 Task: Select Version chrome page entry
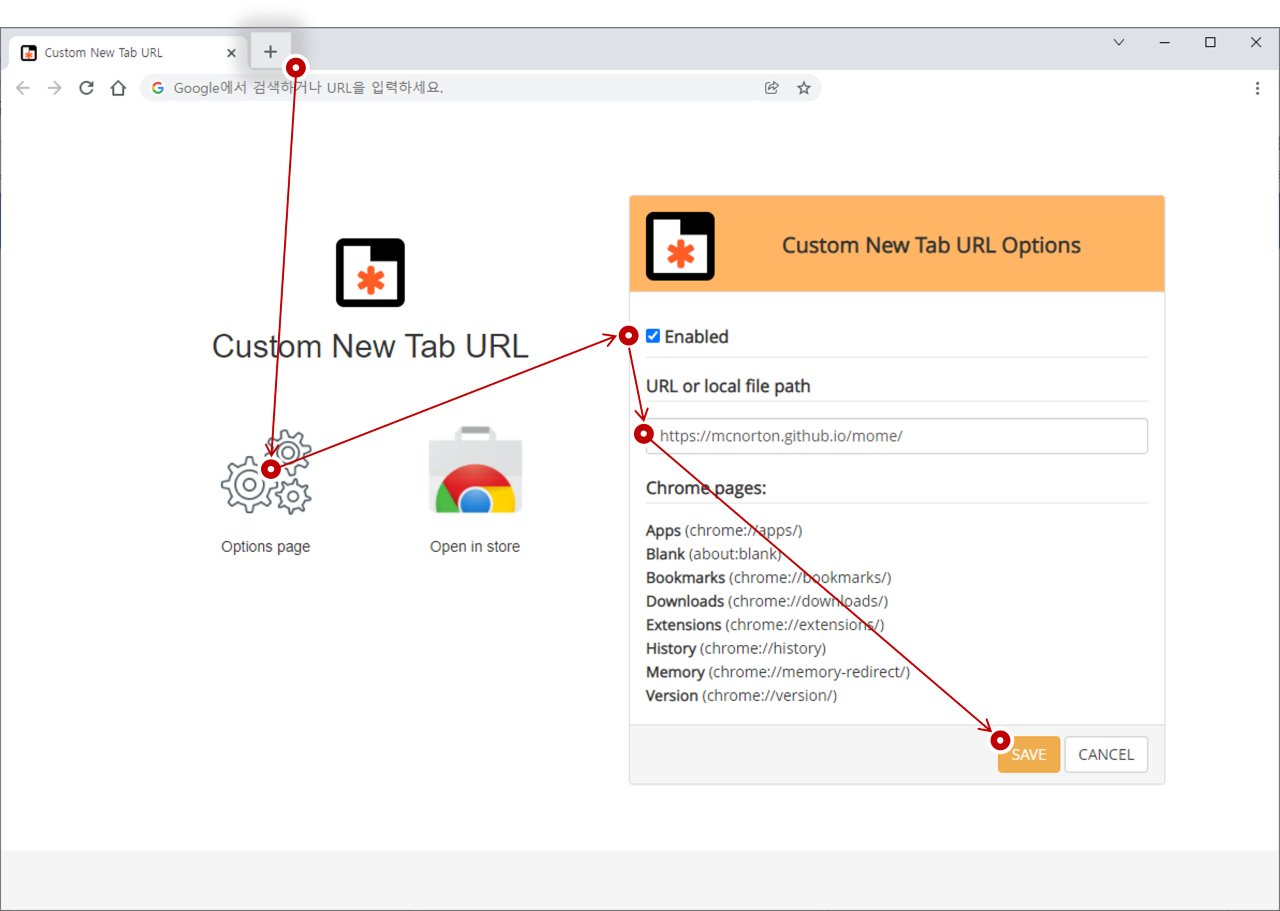tap(742, 695)
